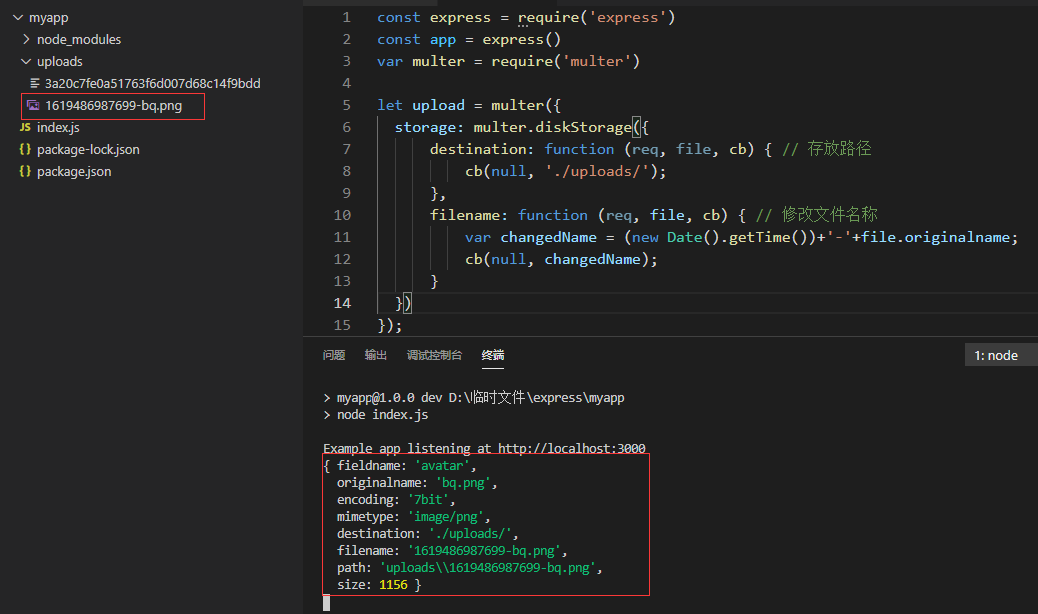Click line number 5 in the gutter
The height and width of the screenshot is (614, 1038).
[346, 105]
